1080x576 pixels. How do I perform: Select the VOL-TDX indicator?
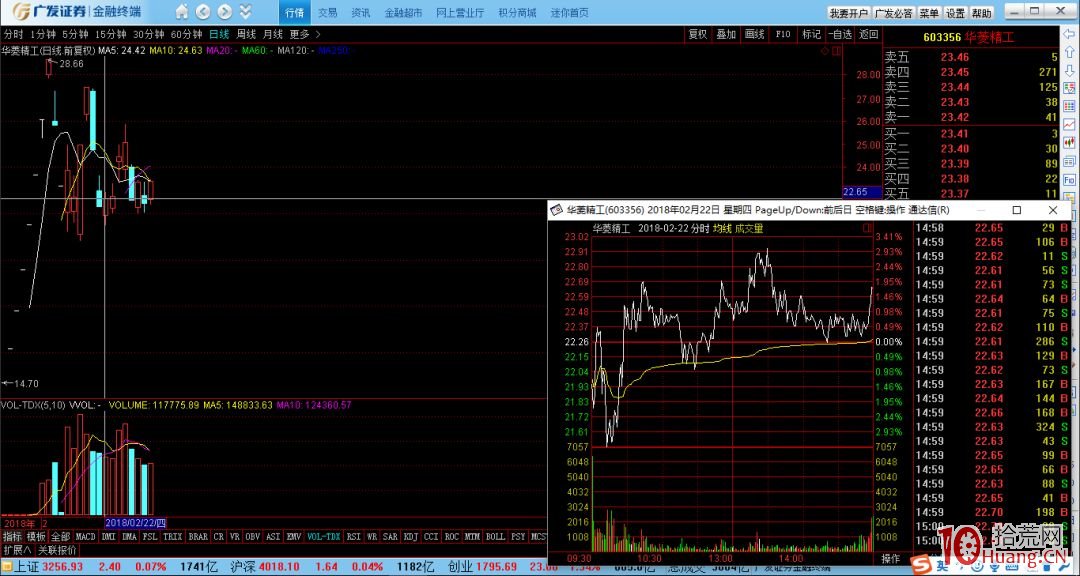click(x=324, y=536)
